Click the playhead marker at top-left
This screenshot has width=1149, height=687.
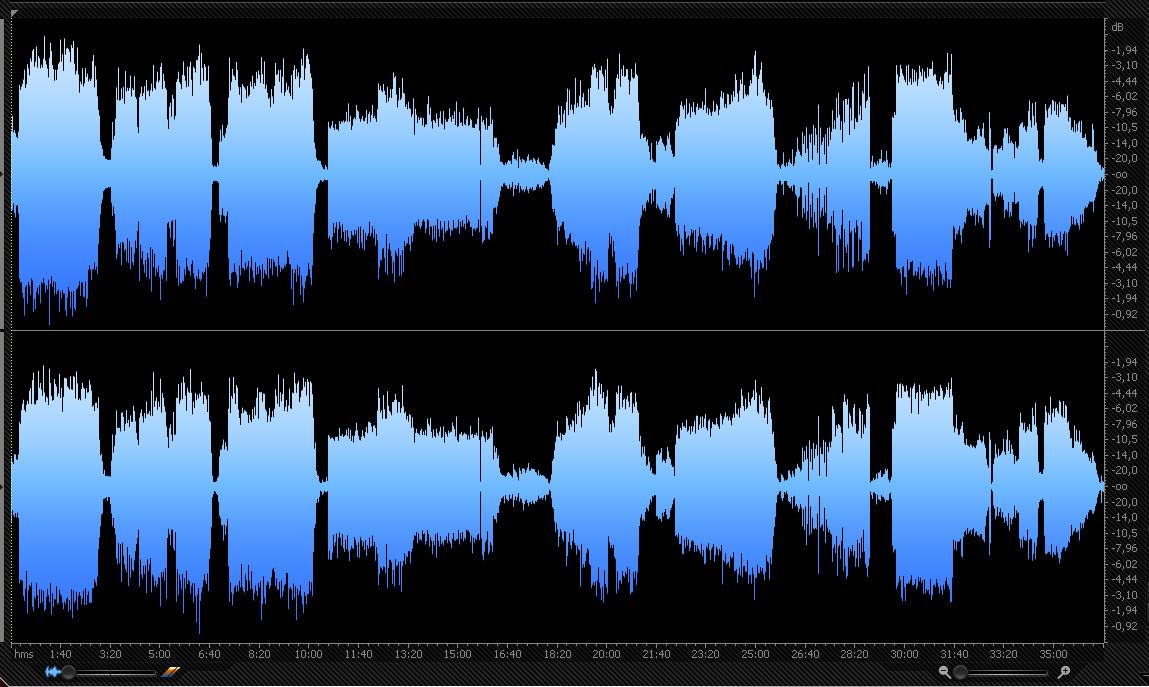point(14,13)
